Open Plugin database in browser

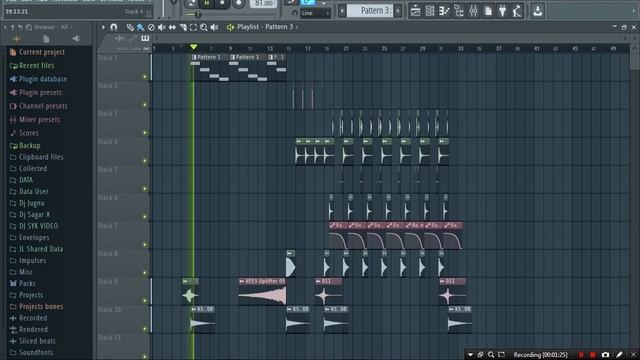point(38,79)
